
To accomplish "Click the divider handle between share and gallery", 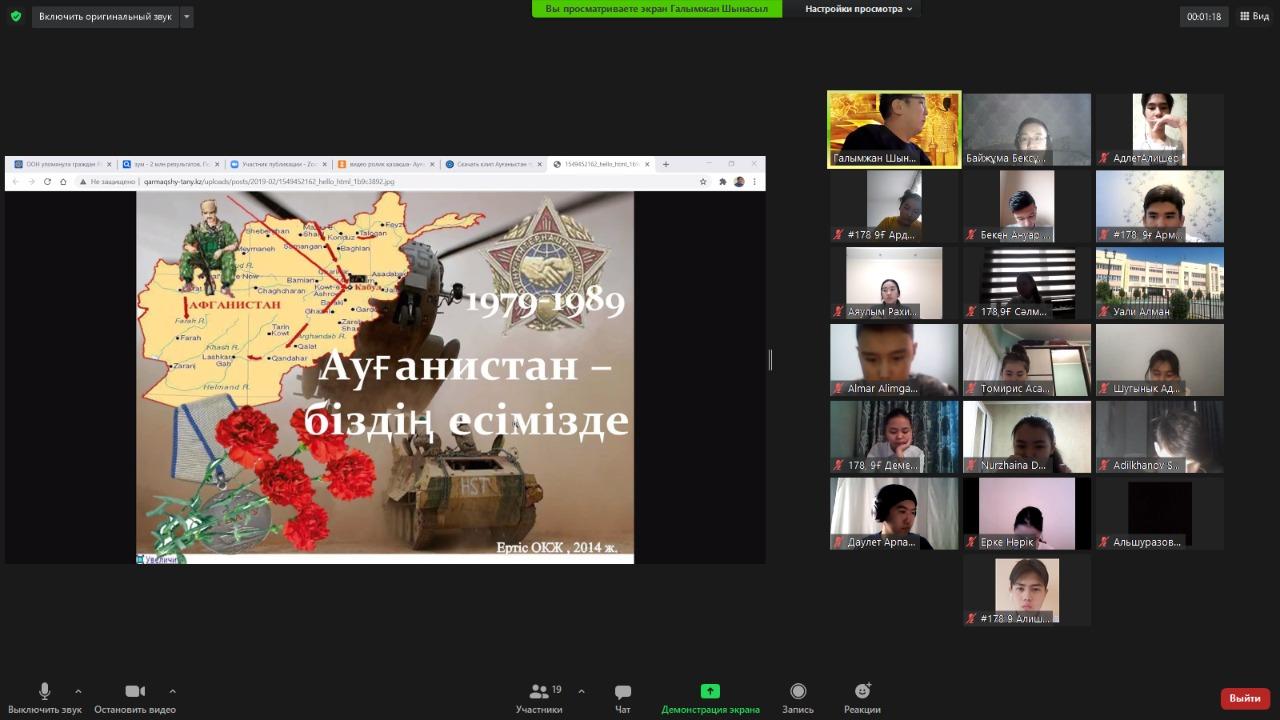I will (x=770, y=360).
